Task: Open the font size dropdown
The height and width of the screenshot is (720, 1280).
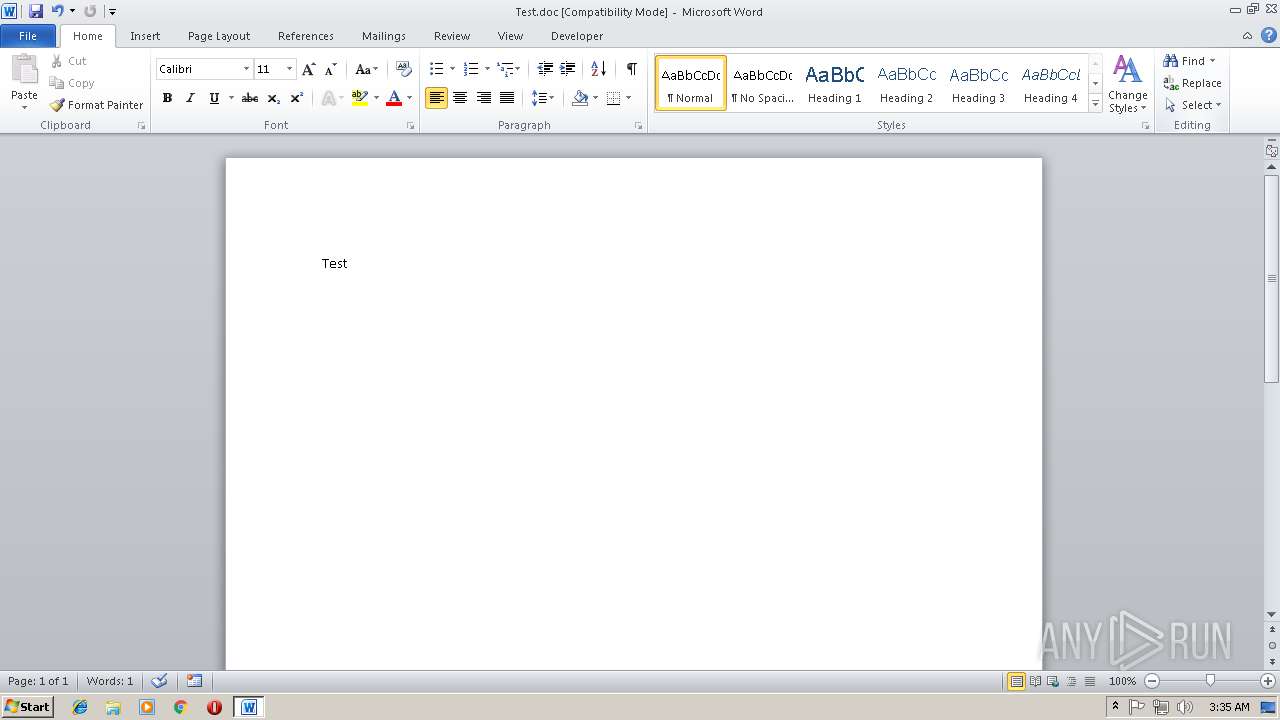Action: 290,69
